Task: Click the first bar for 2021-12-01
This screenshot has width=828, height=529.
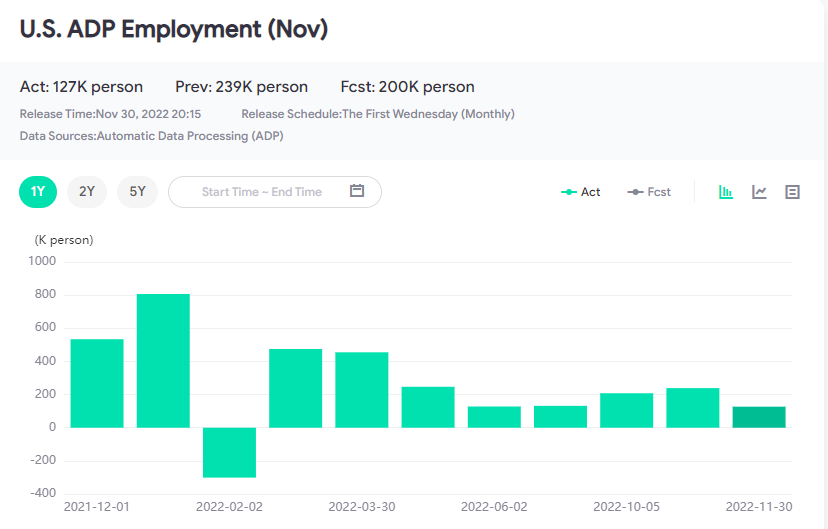Action: [97, 383]
